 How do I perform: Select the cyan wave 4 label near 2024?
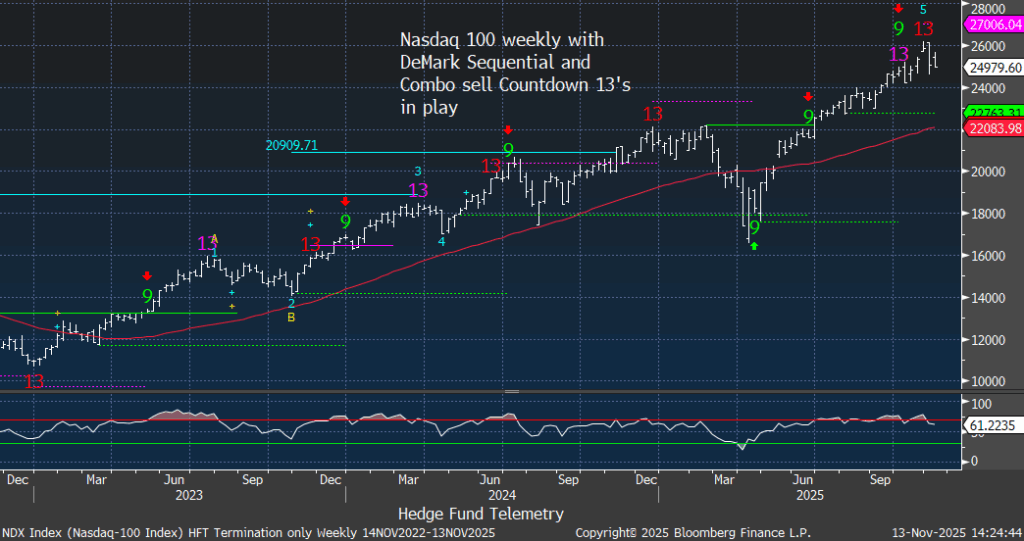tap(442, 241)
